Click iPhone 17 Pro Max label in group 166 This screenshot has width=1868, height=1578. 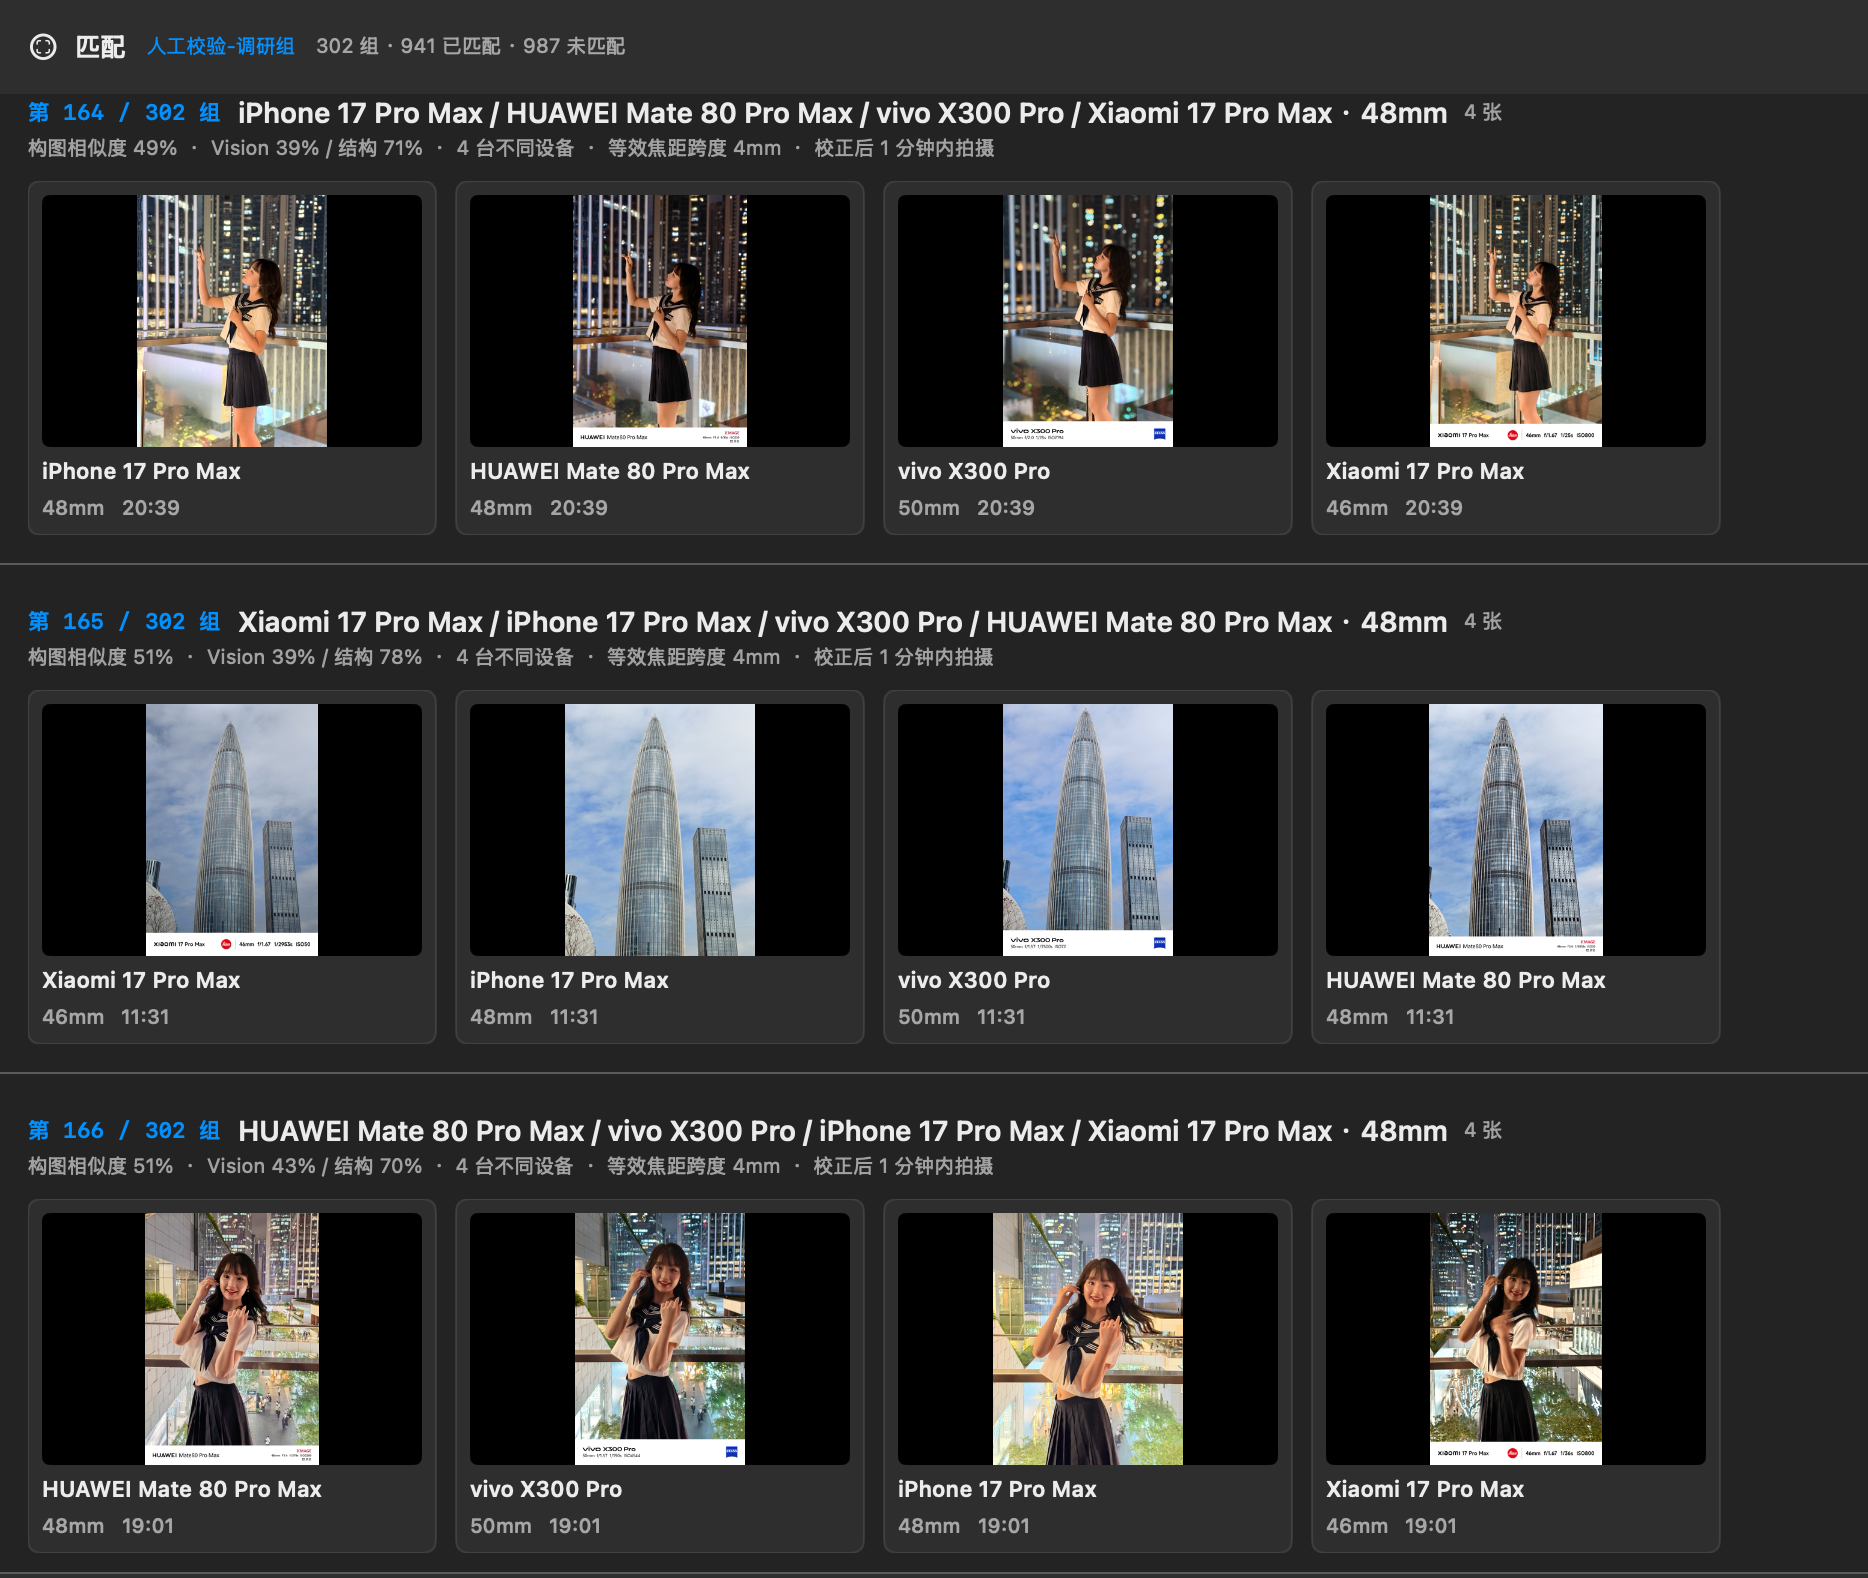click(997, 1489)
